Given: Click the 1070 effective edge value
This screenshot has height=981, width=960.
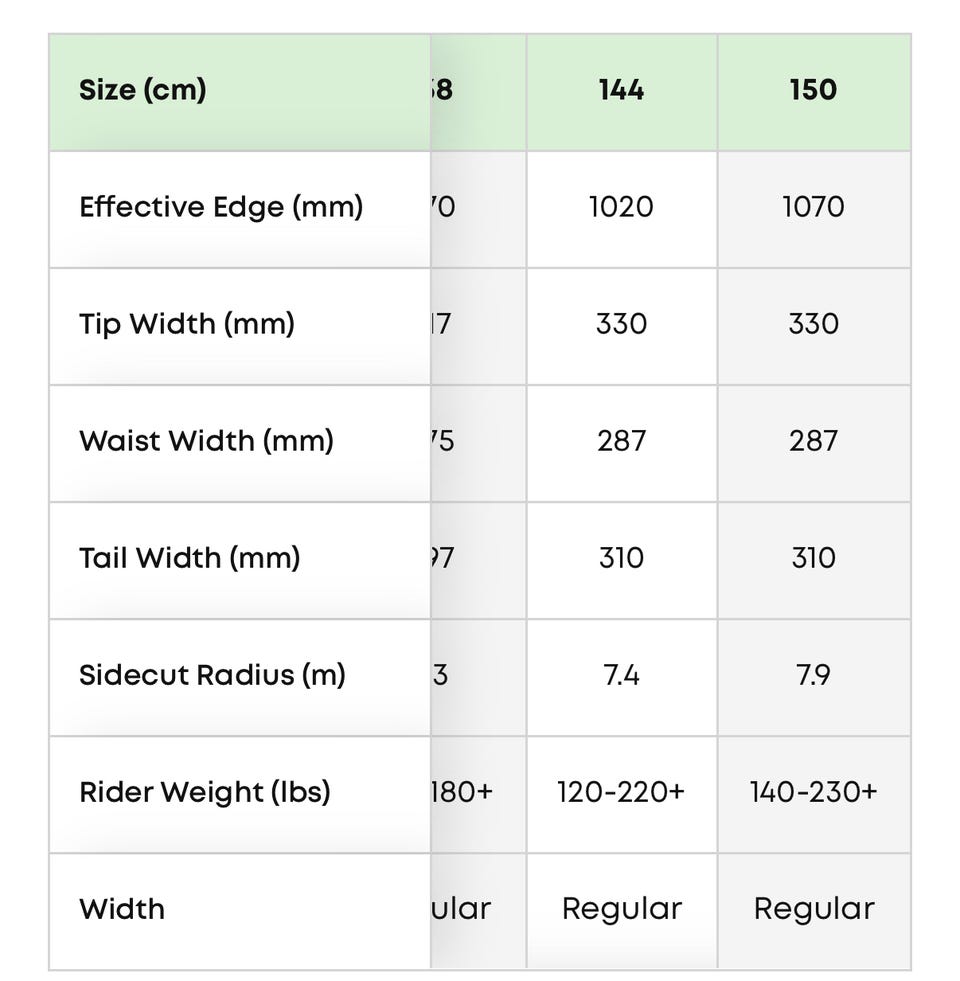Looking at the screenshot, I should (x=813, y=207).
